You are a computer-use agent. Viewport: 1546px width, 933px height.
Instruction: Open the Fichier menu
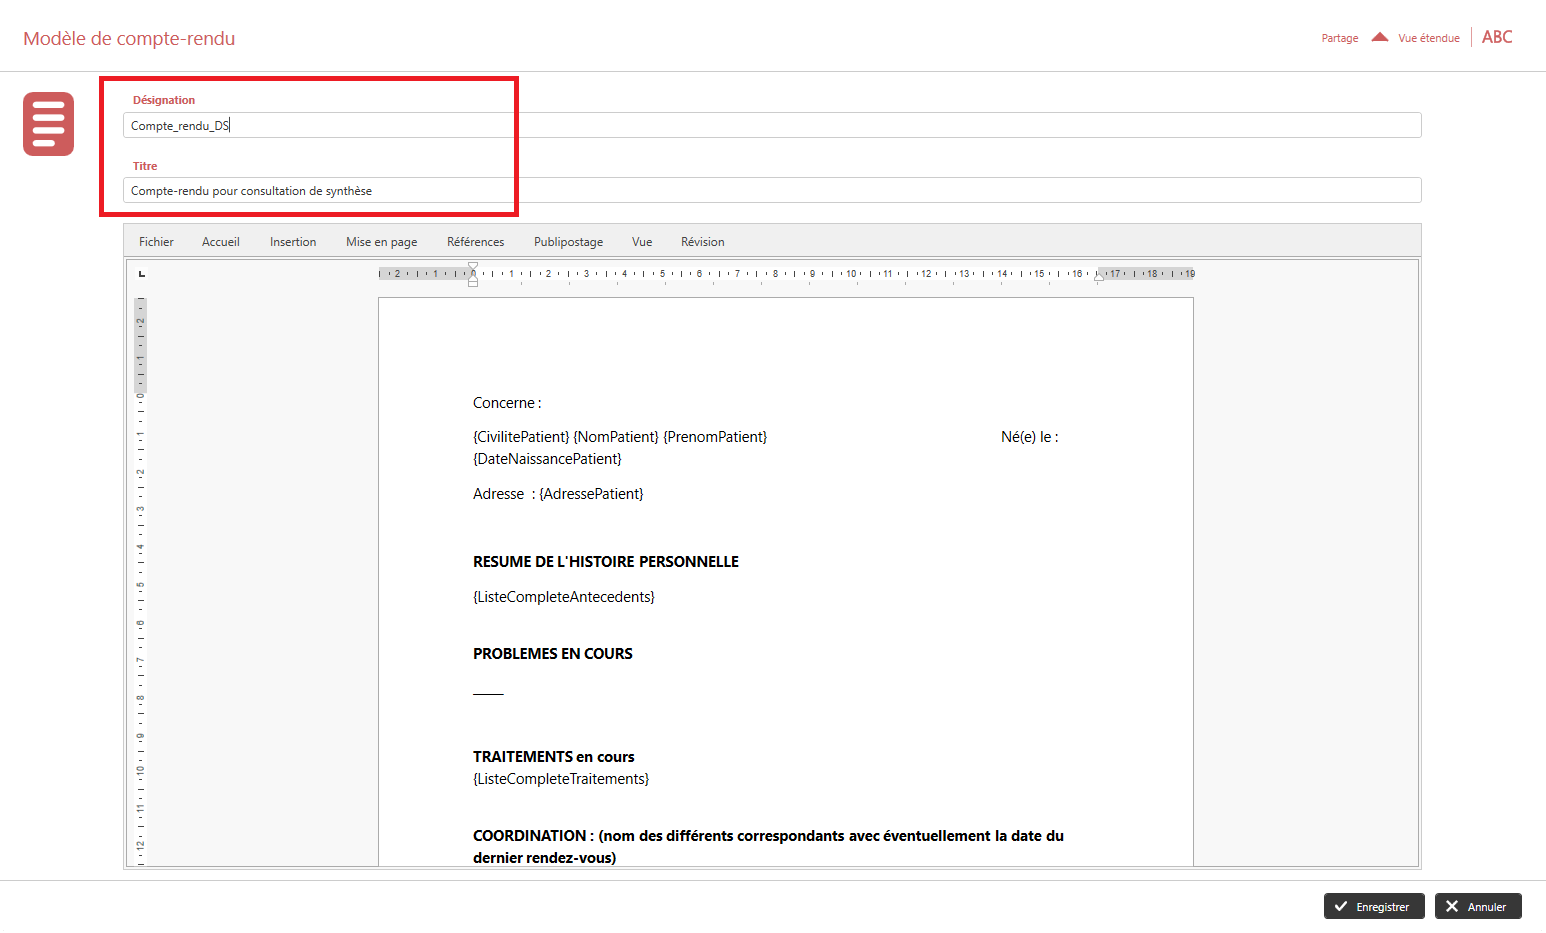click(x=156, y=242)
